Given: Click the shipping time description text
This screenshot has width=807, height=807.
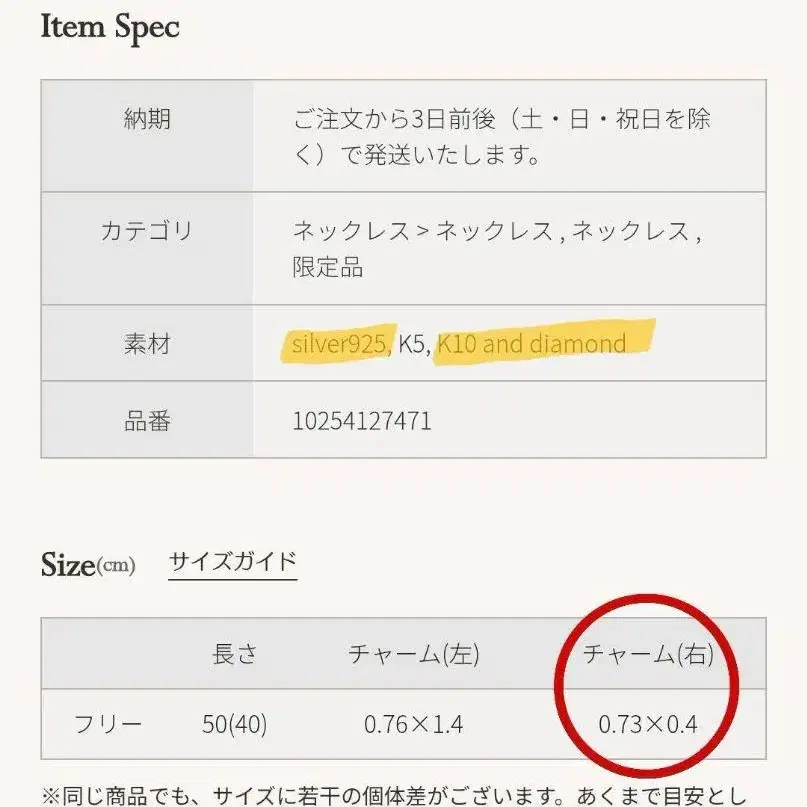Looking at the screenshot, I should pyautogui.click(x=501, y=137).
